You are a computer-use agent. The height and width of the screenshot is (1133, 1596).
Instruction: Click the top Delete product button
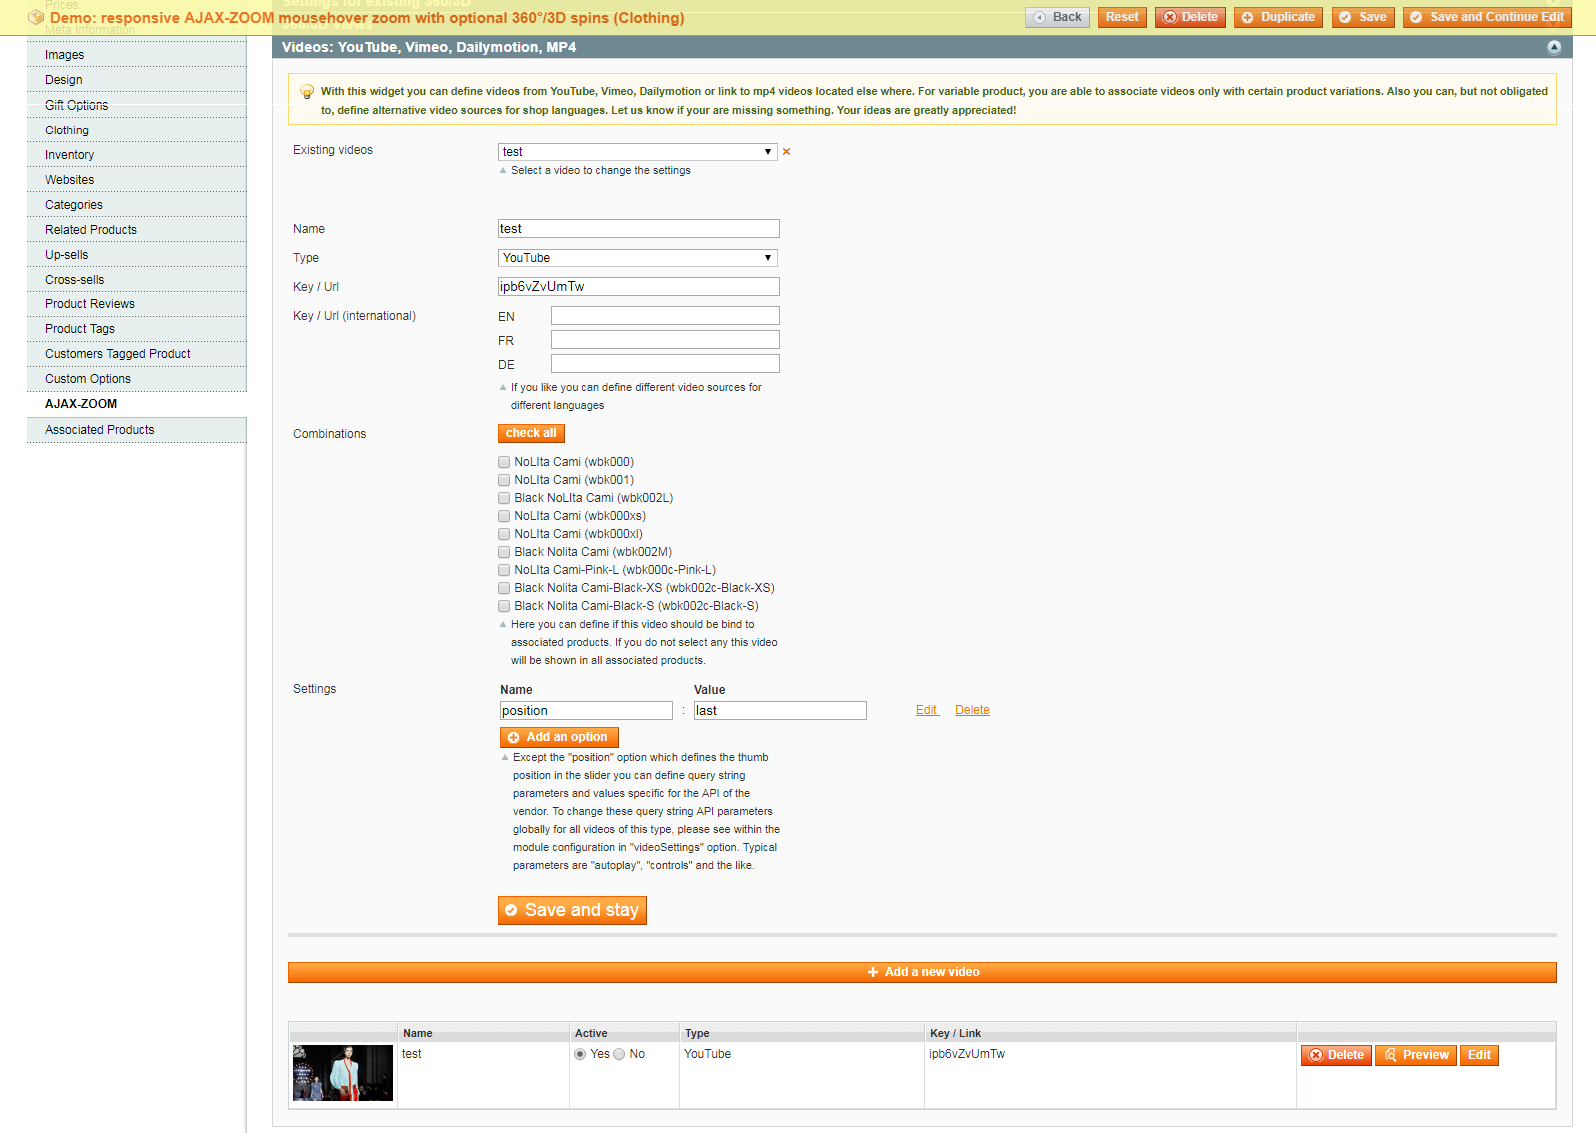click(x=1190, y=17)
